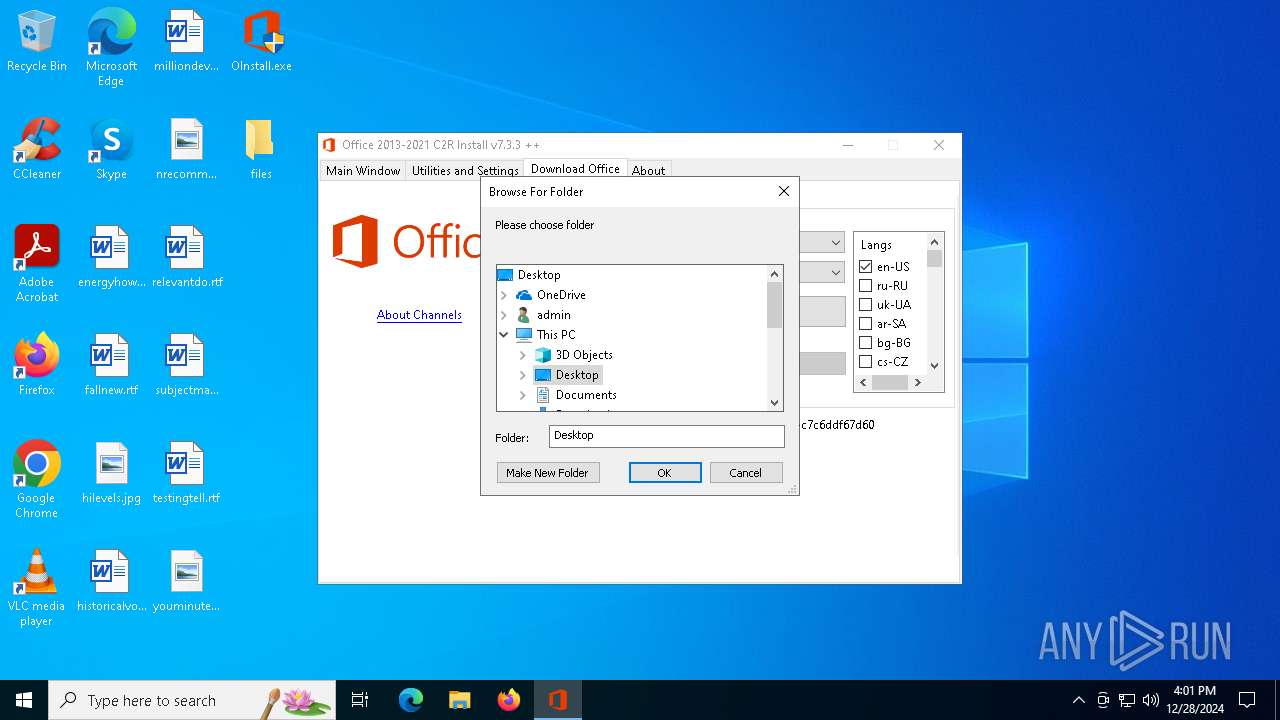Viewport: 1280px width, 720px height.
Task: Check the ar-SA language checkbox
Action: [866, 324]
